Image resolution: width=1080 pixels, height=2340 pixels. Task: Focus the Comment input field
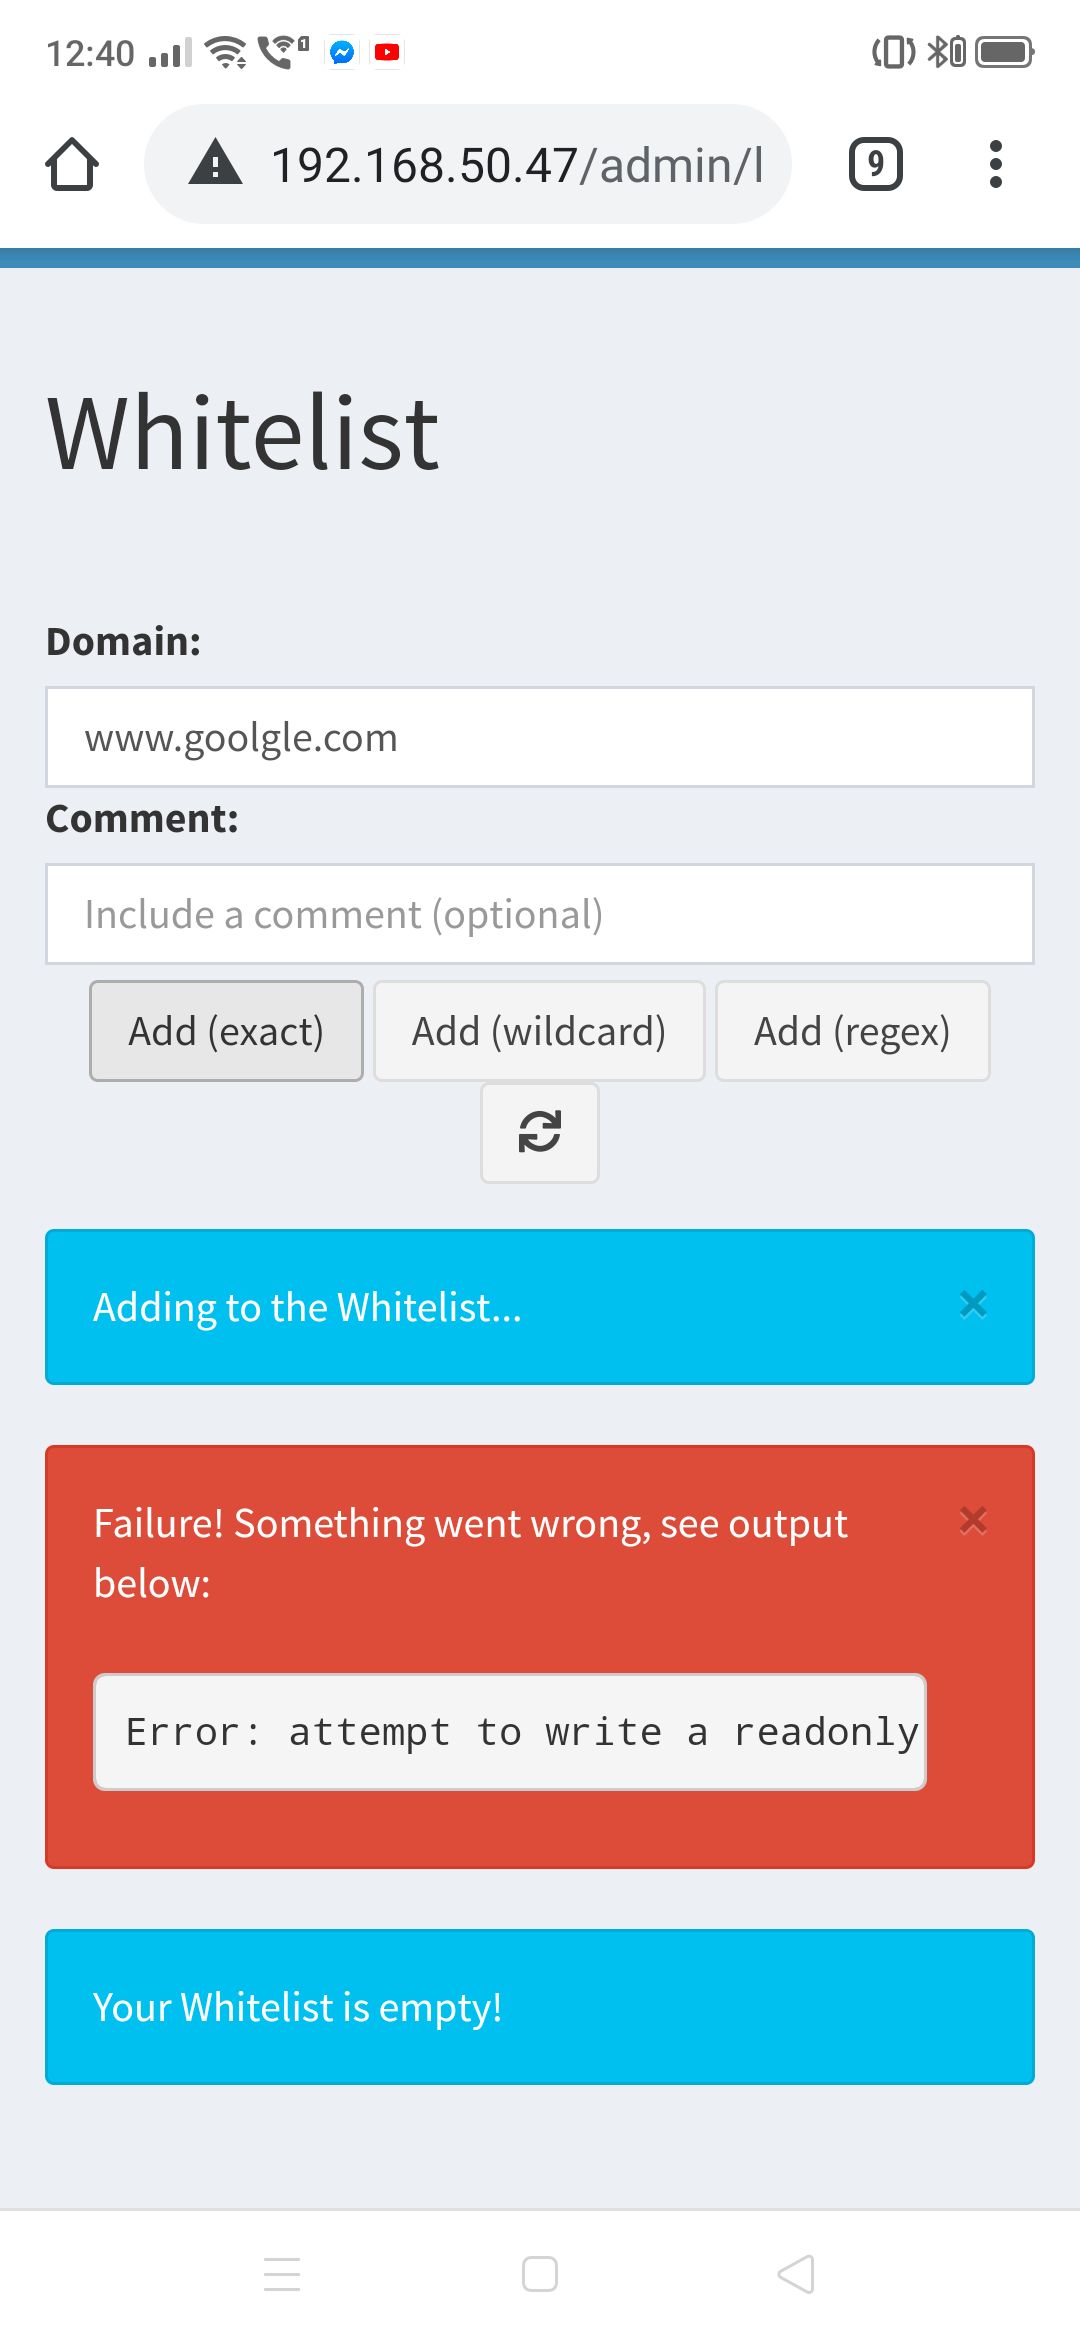540,914
